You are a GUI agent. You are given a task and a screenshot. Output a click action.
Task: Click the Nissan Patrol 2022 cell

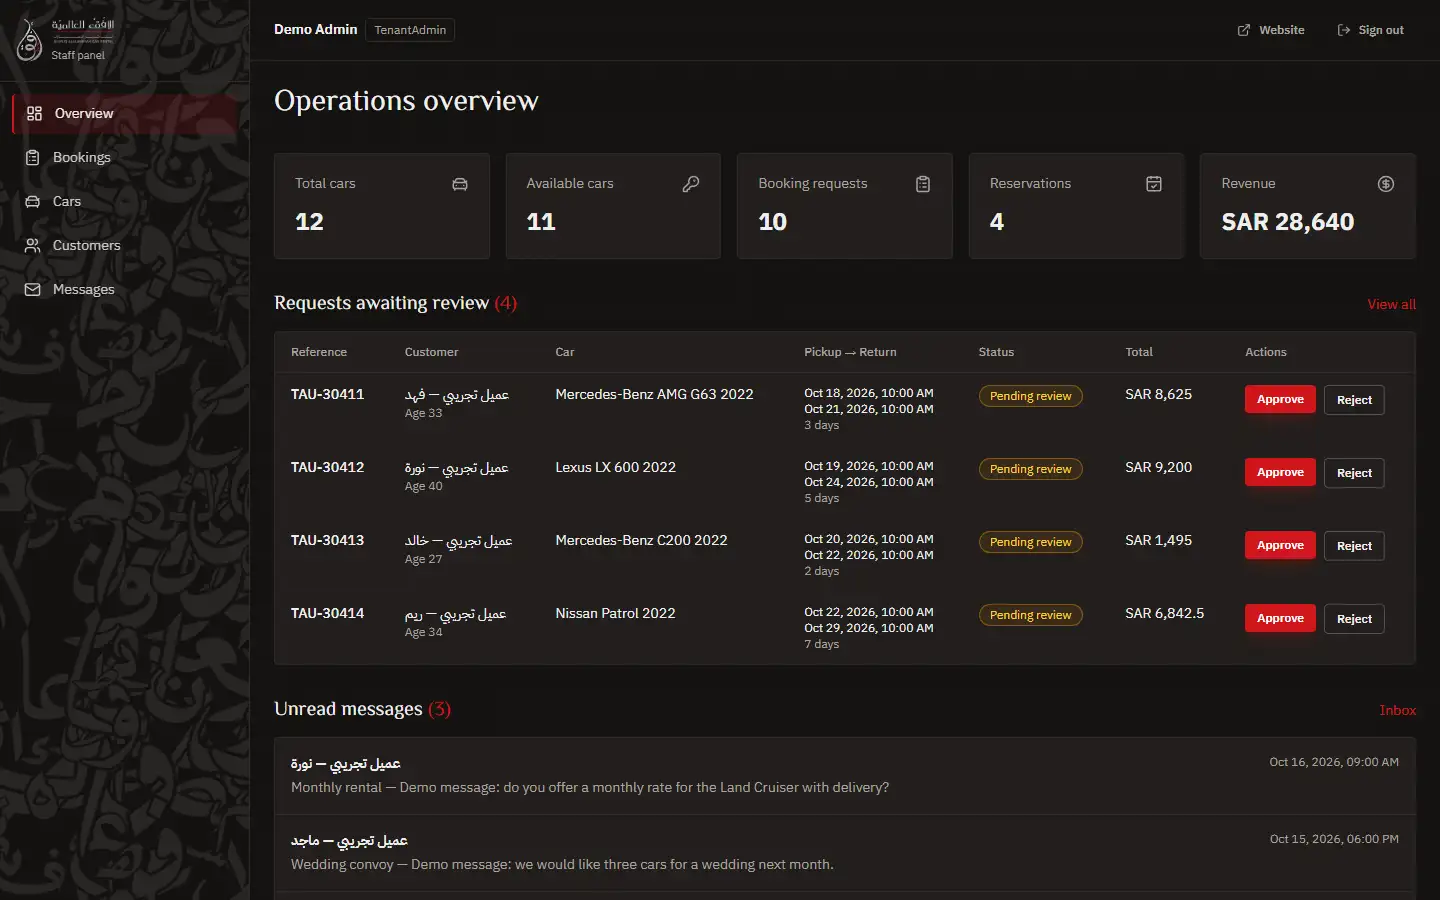pyautogui.click(x=615, y=614)
